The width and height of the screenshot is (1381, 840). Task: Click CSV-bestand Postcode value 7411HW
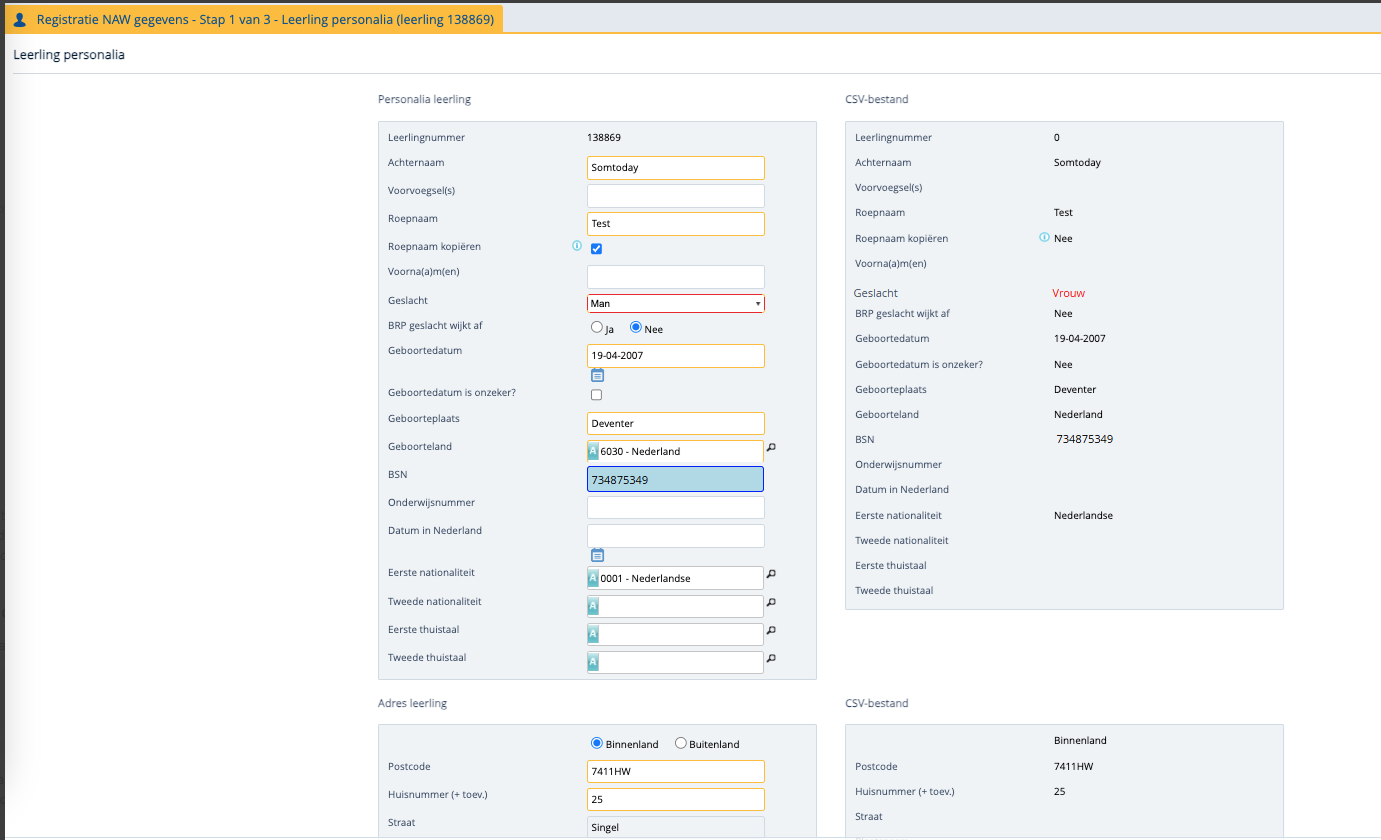[1073, 766]
